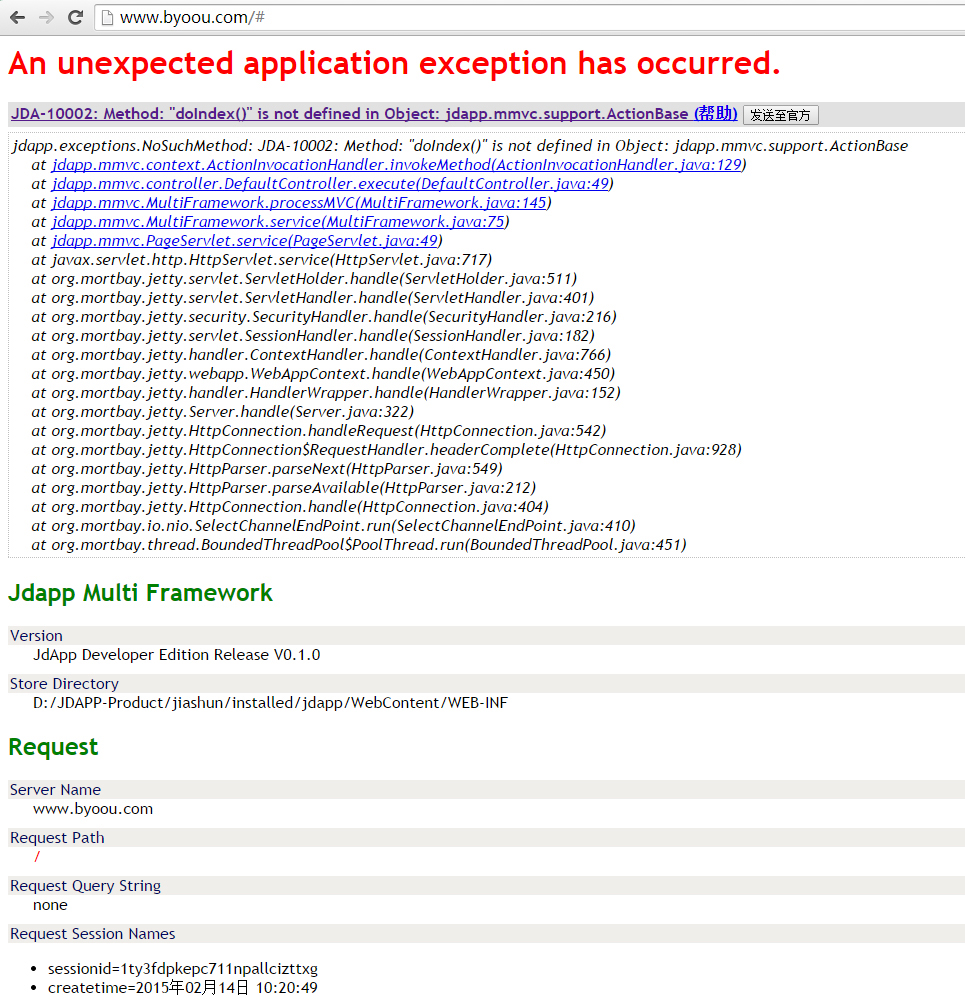Reload the page with the refresh icon

click(75, 17)
